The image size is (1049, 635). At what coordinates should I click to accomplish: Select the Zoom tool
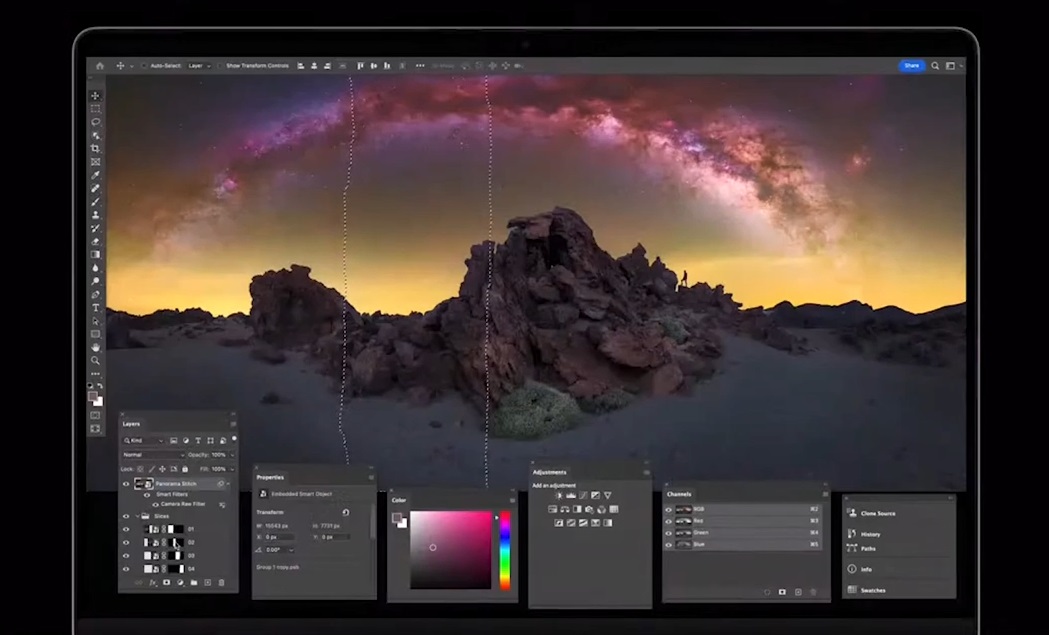tap(96, 361)
